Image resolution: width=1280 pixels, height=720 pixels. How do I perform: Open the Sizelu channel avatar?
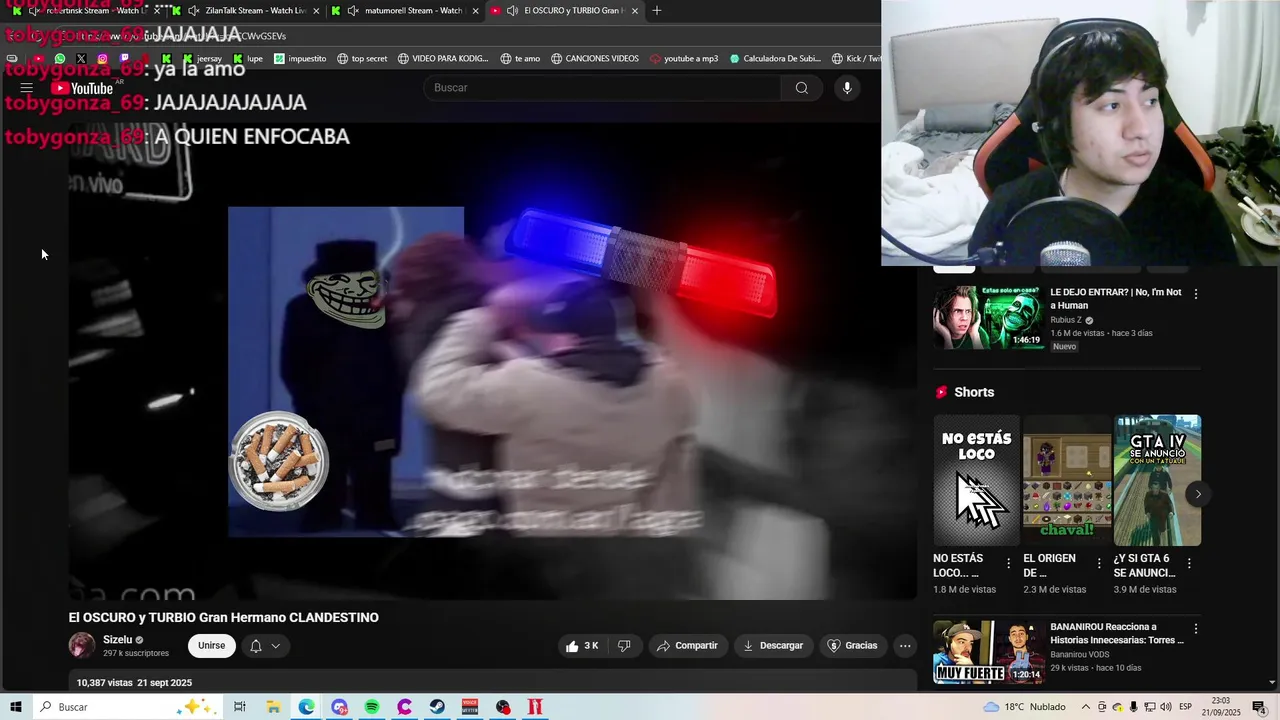click(82, 646)
